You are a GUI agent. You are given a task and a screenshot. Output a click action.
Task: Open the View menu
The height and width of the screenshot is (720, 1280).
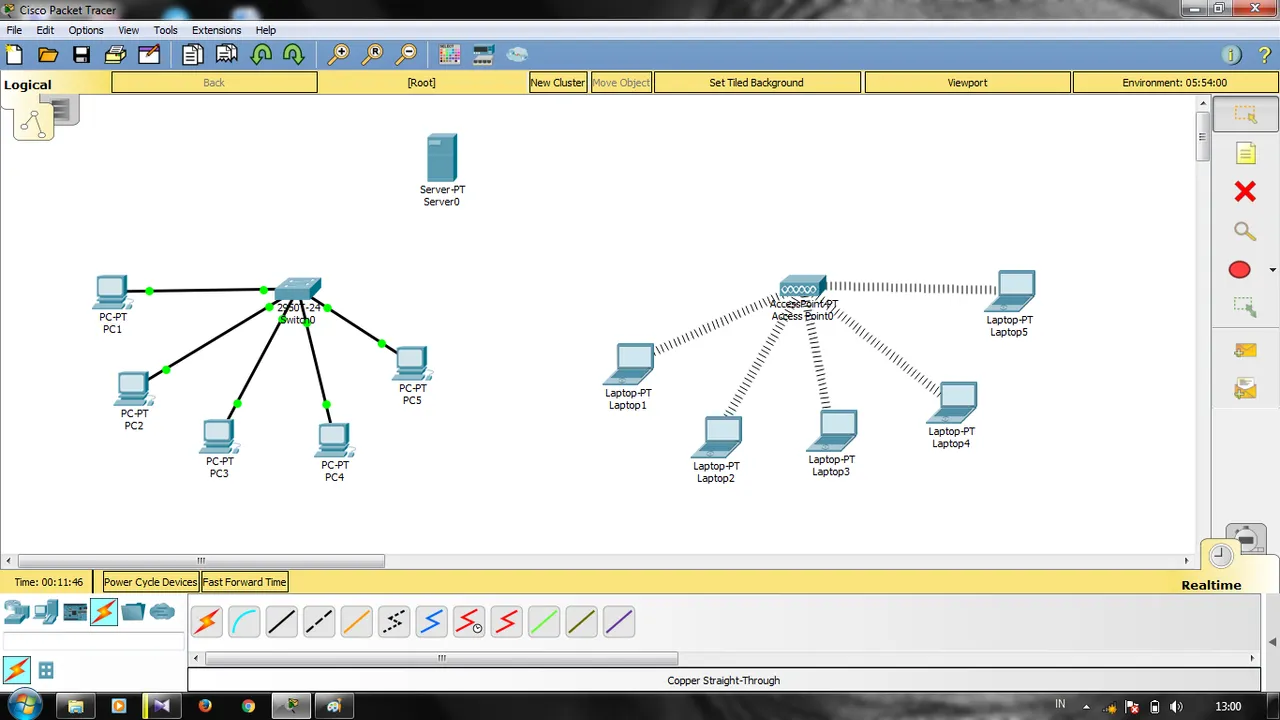(129, 30)
